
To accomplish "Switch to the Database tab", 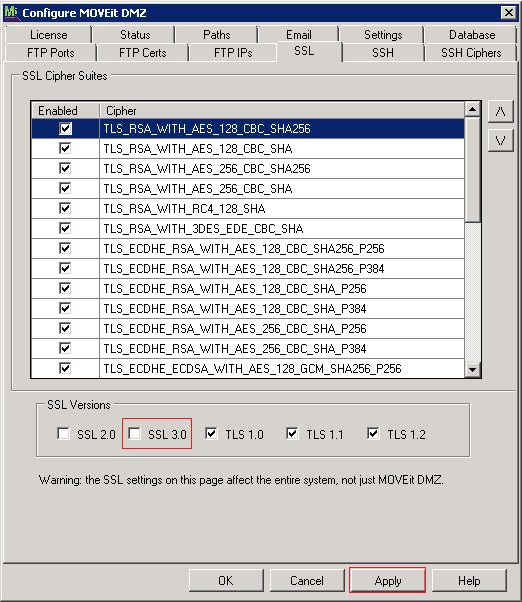I will [472, 35].
